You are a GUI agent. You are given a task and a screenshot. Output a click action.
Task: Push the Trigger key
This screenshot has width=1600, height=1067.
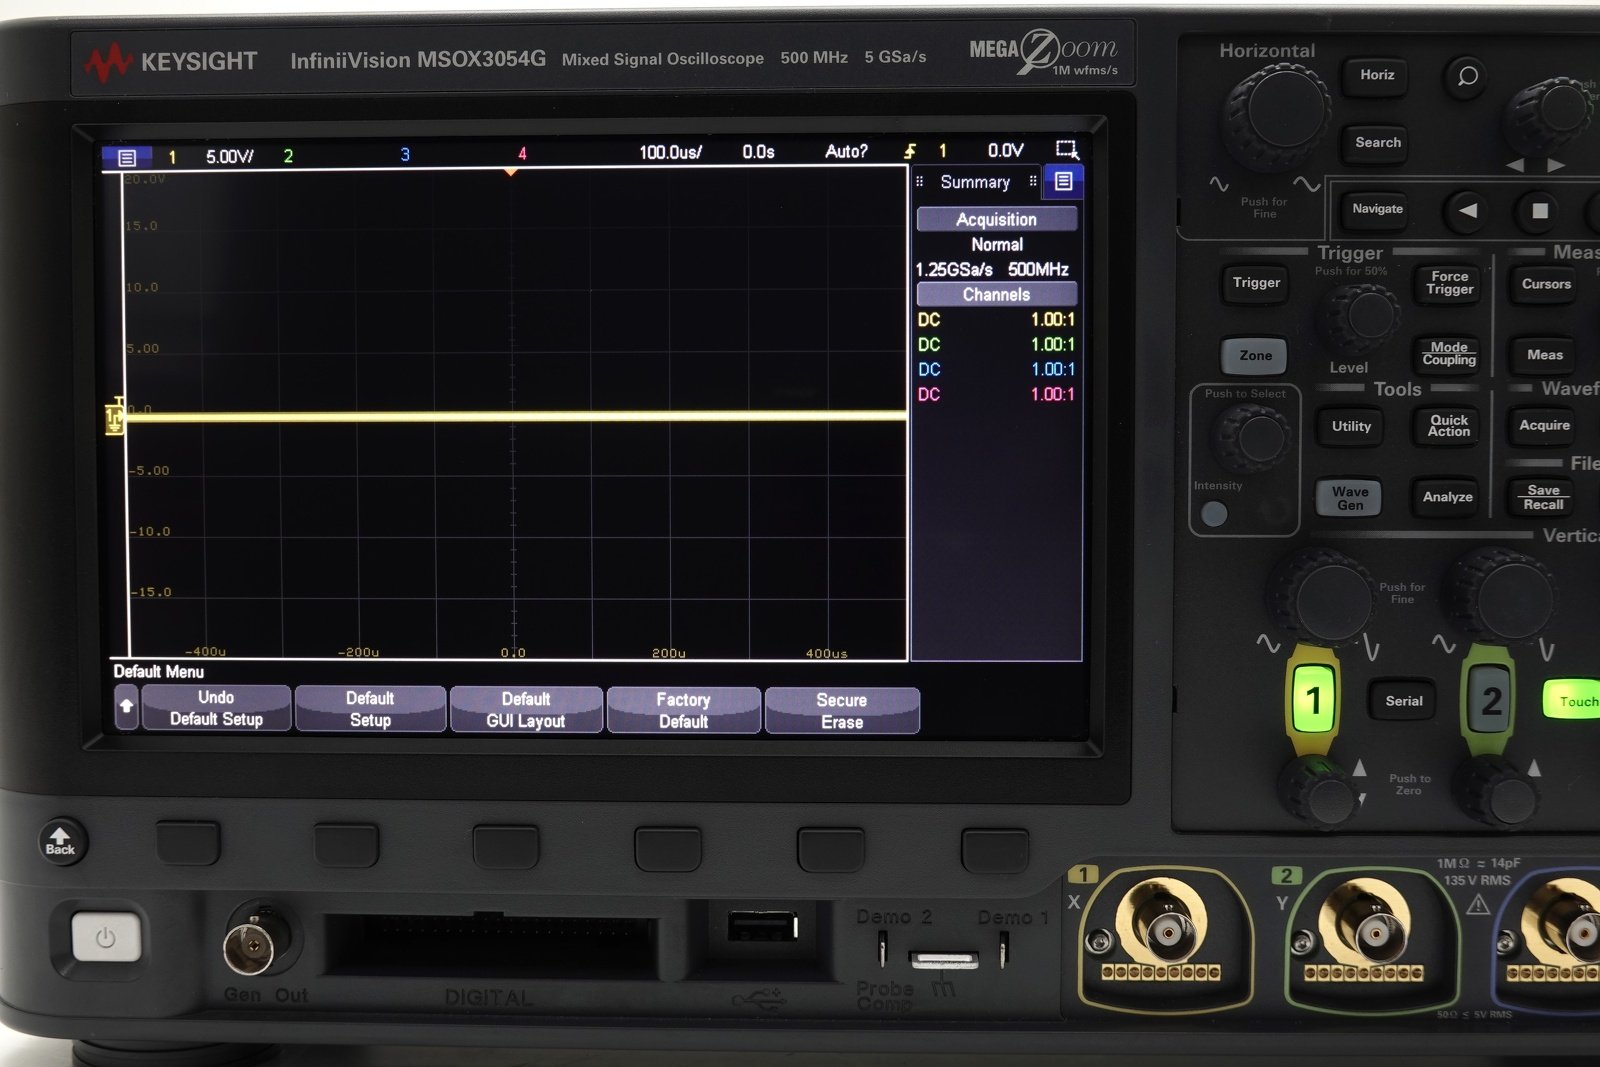1256,283
